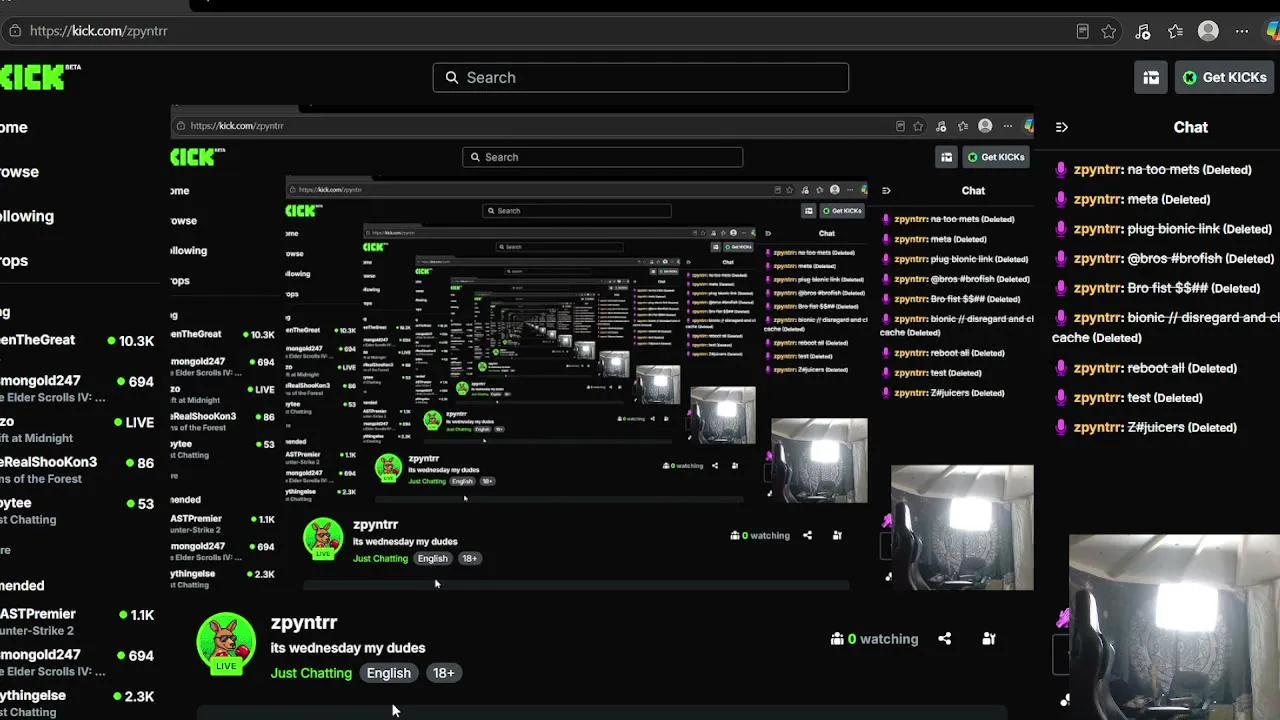Open ASTPremier Counter-Strike 2 channel in the main sidebar

[77, 622]
